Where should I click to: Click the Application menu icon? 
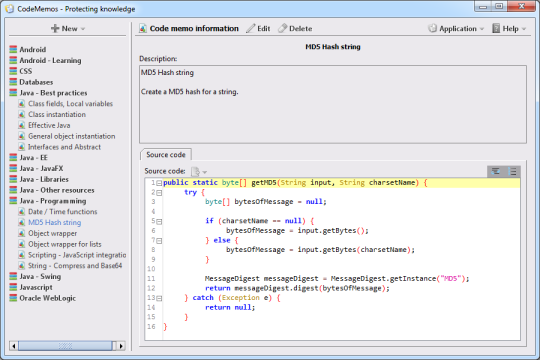point(432,28)
